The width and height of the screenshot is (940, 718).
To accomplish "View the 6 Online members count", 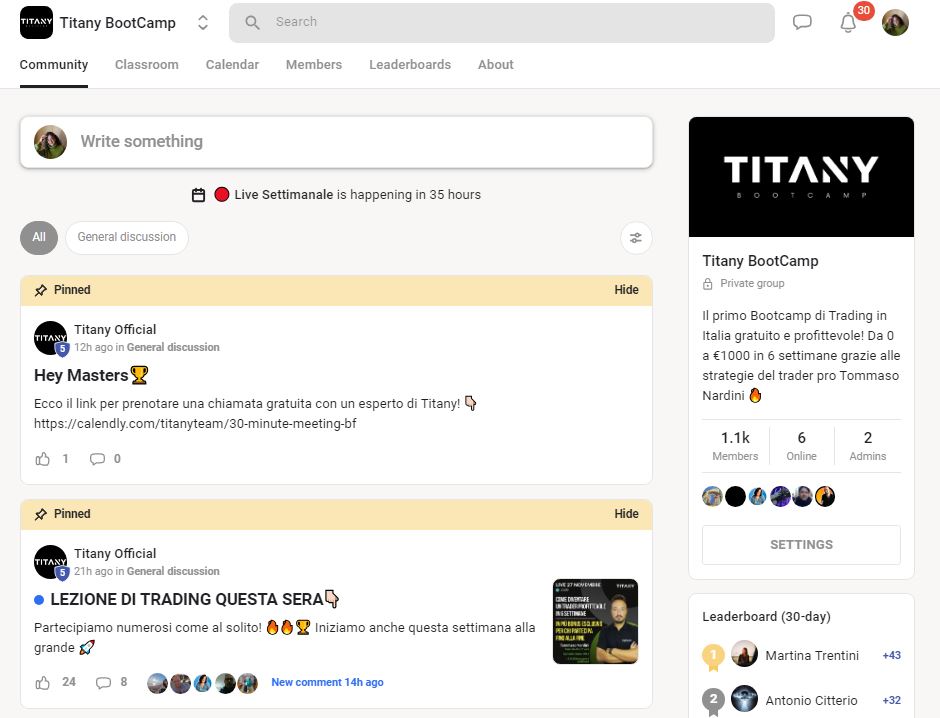I will pyautogui.click(x=802, y=446).
